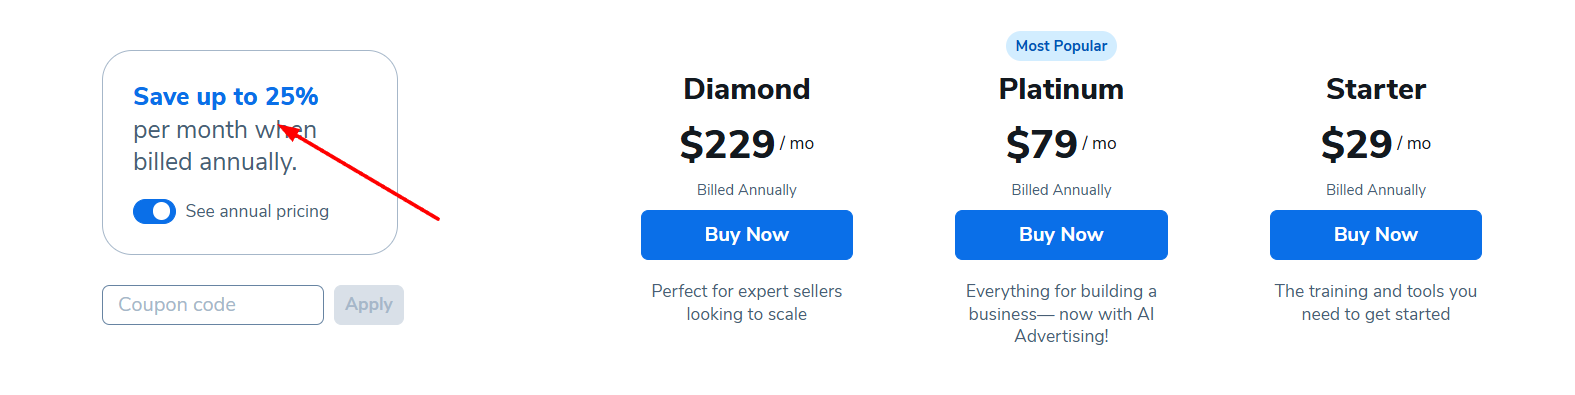Click the $79 per month price
The width and height of the screenshot is (1575, 395).
click(1061, 144)
